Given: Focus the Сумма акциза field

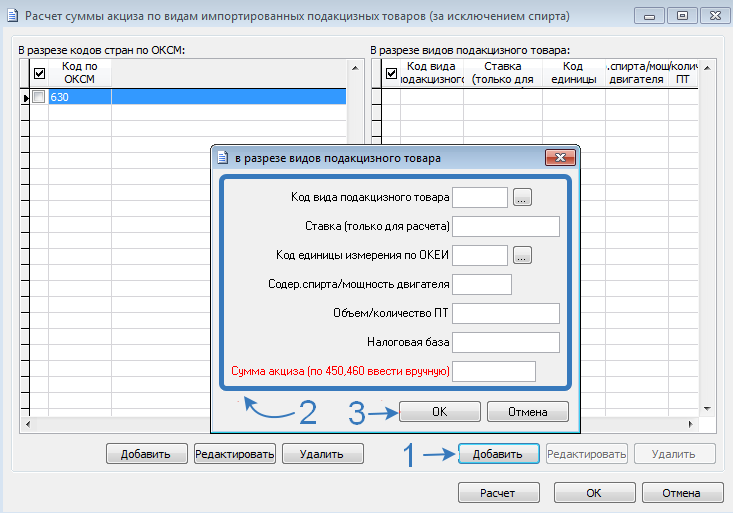Looking at the screenshot, I should click(494, 371).
